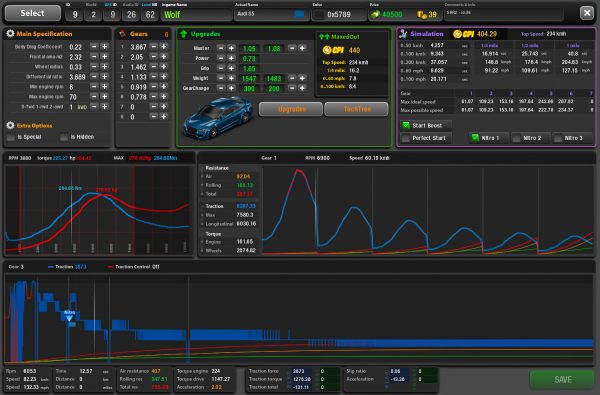Screen dimensions: 600x395
Task: Click the MaxedOut double-arrow icon
Action: click(324, 37)
